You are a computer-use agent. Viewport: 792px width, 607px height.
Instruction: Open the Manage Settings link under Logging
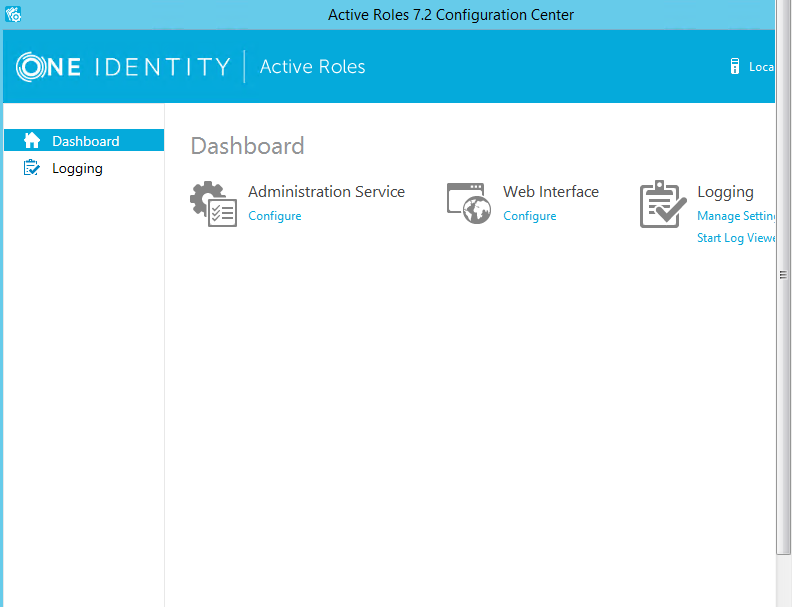click(736, 216)
